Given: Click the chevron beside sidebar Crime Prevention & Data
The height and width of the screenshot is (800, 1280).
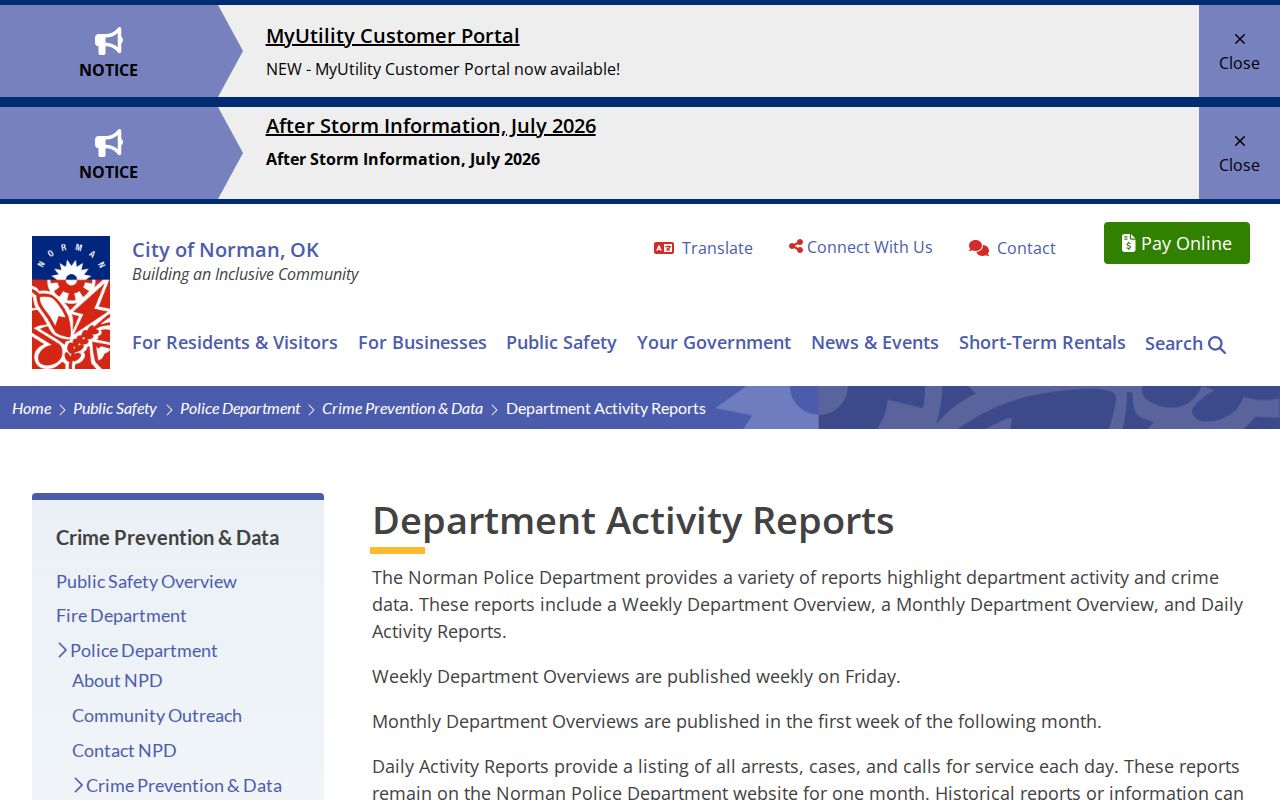Looking at the screenshot, I should coord(79,785).
